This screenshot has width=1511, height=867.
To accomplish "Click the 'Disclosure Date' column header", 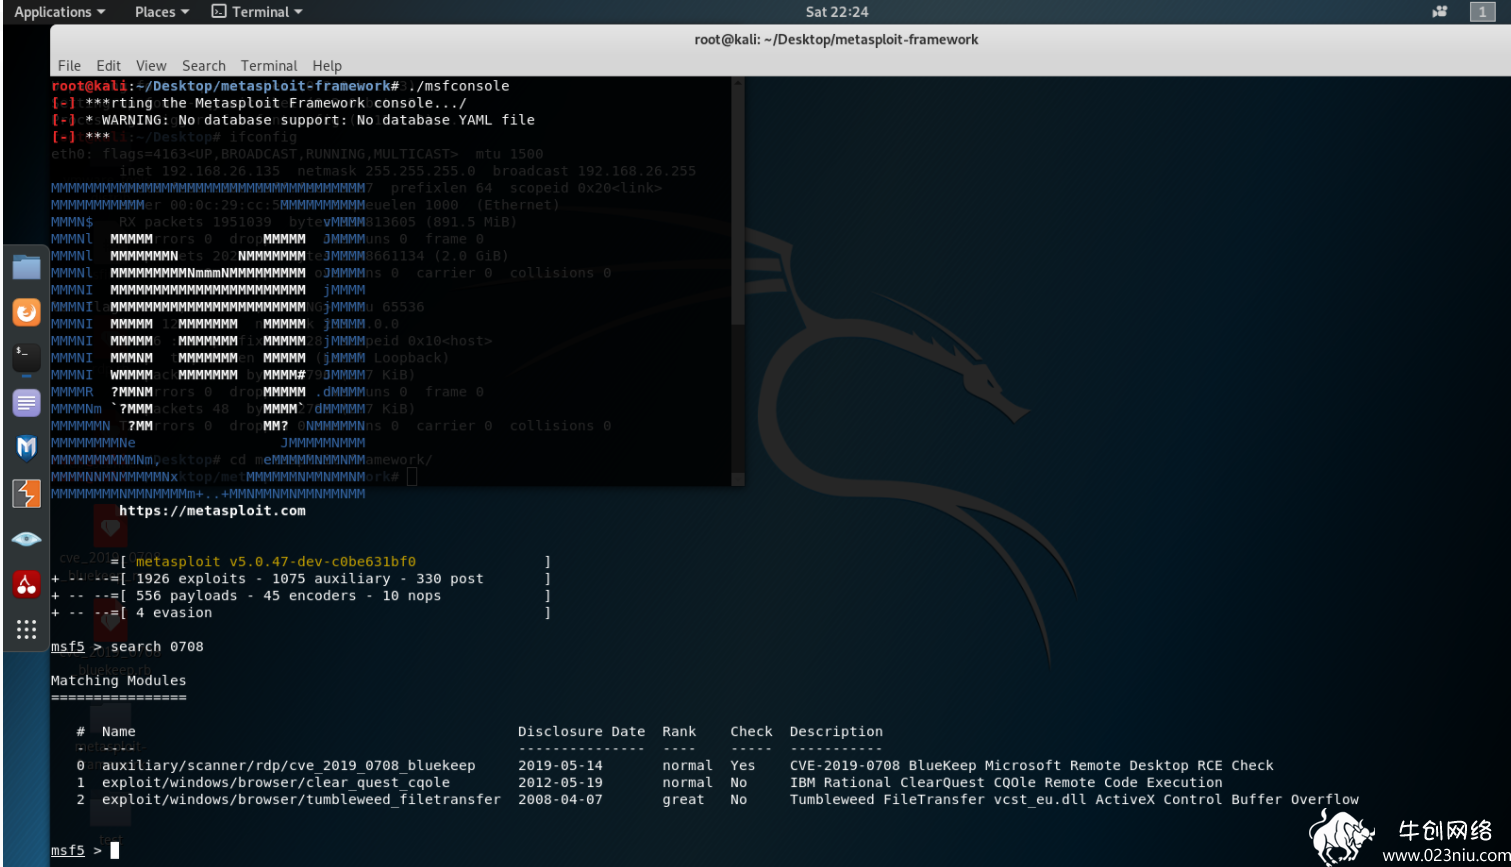I will pyautogui.click(x=582, y=731).
